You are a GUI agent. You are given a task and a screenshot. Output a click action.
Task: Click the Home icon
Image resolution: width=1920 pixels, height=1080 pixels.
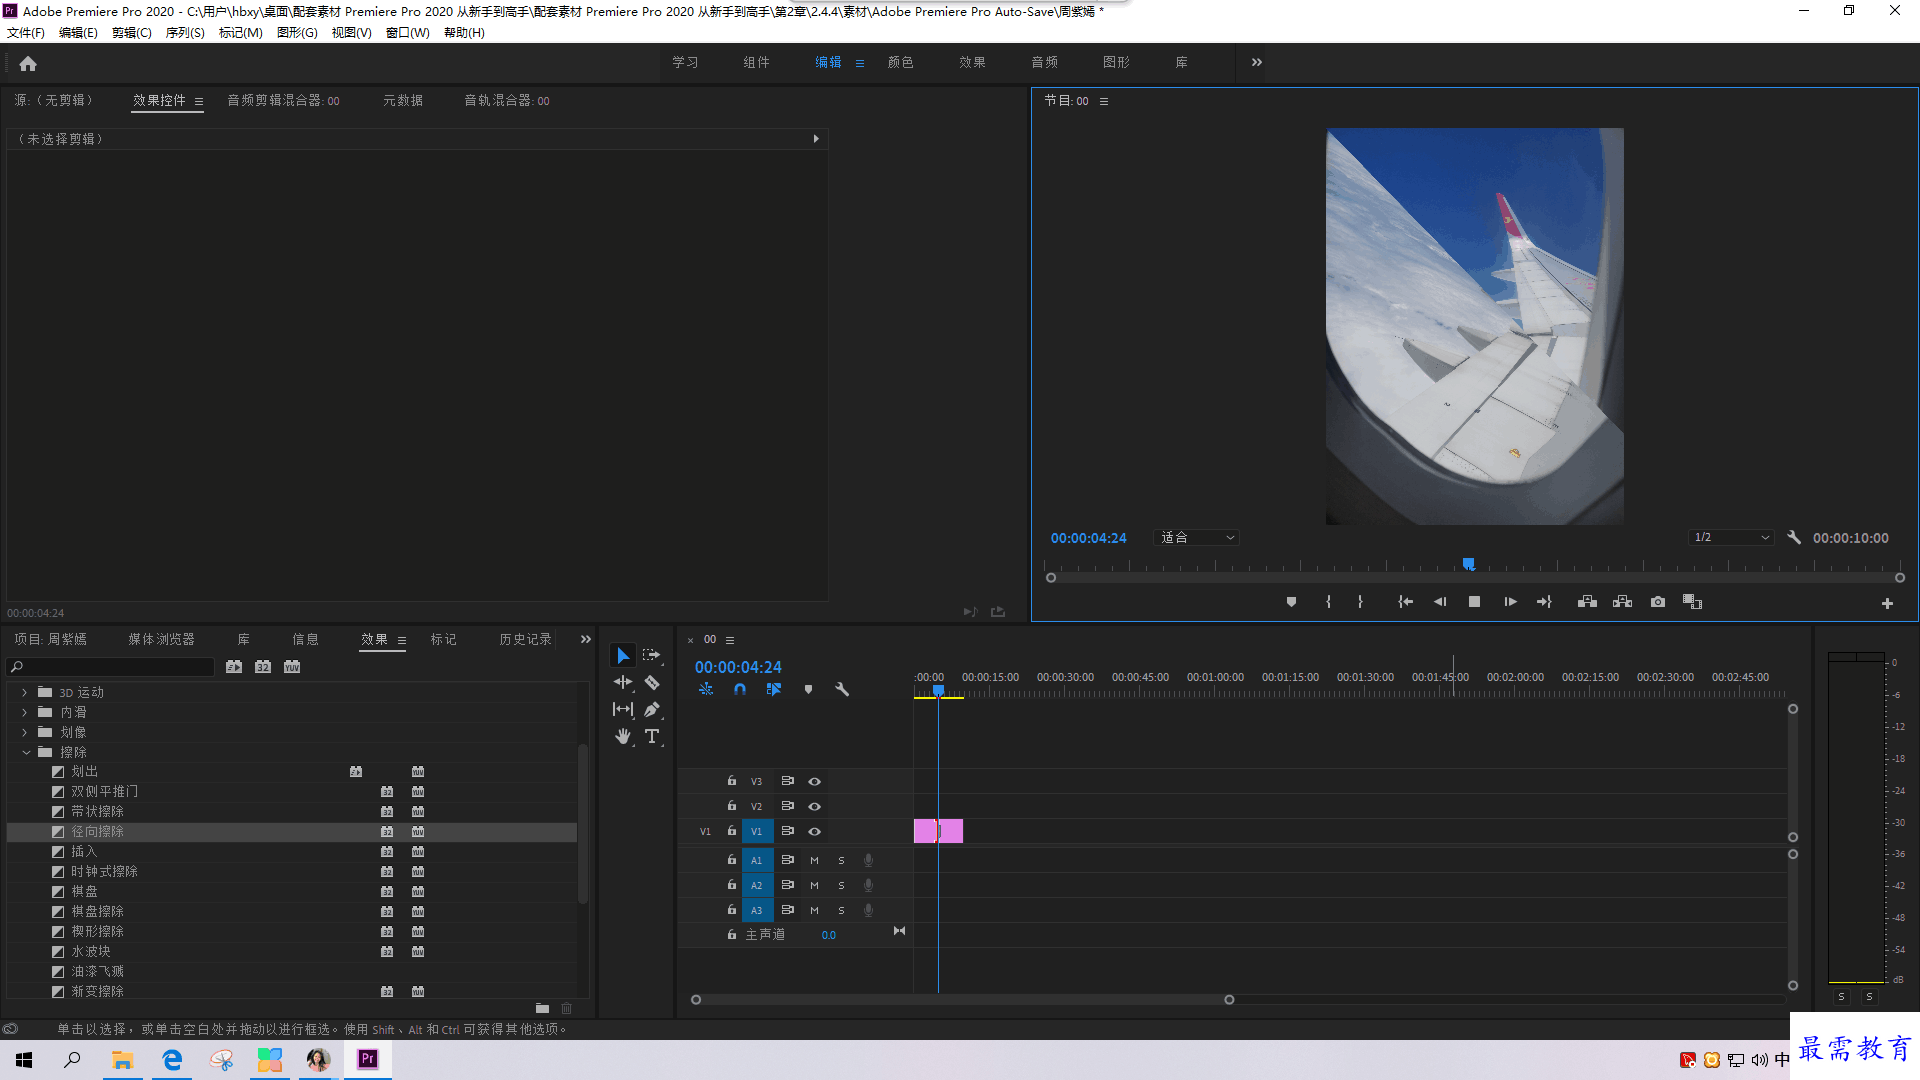tap(28, 63)
